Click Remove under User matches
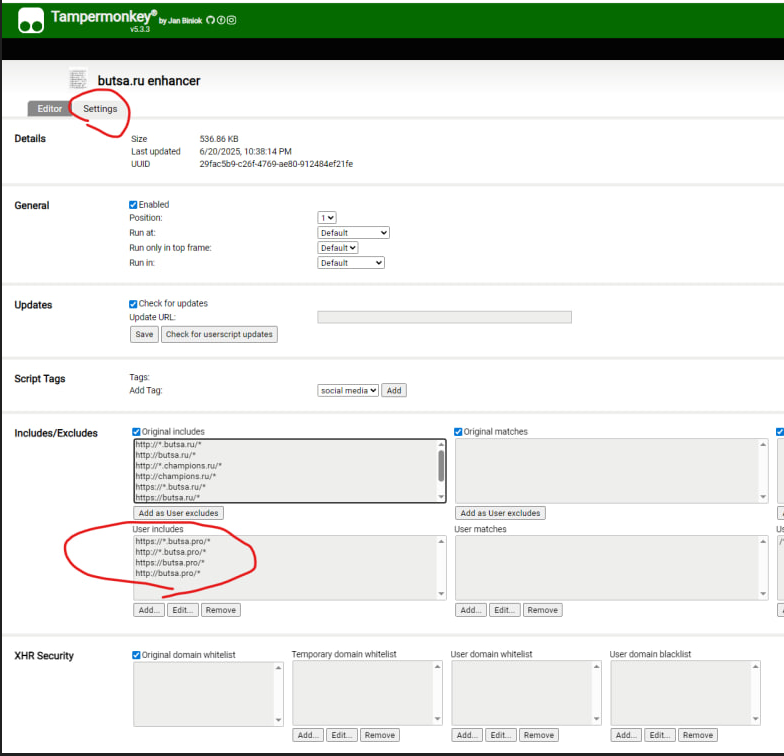Screen dimensions: 784x756 point(543,610)
